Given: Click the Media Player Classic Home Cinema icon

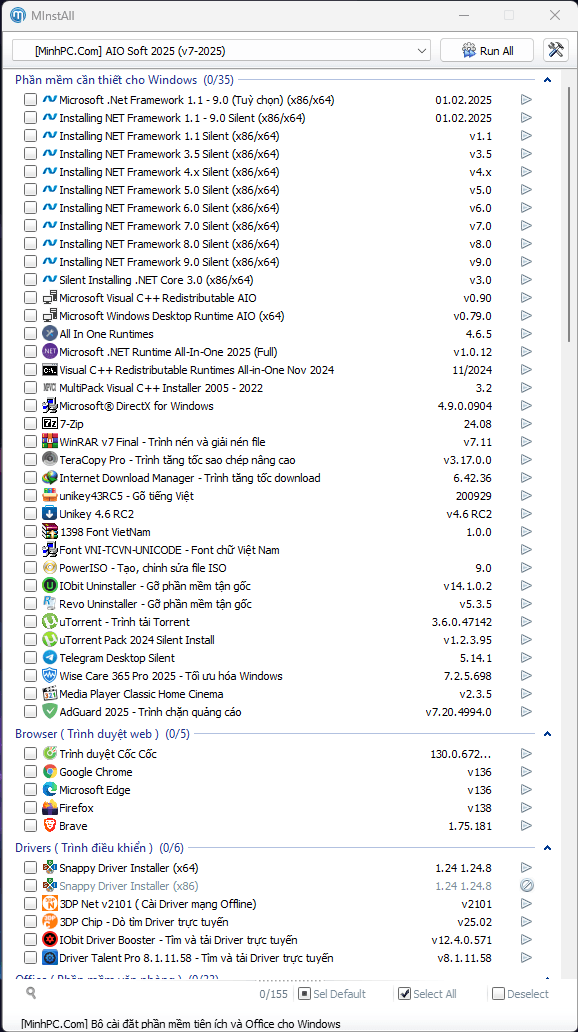Looking at the screenshot, I should [49, 694].
